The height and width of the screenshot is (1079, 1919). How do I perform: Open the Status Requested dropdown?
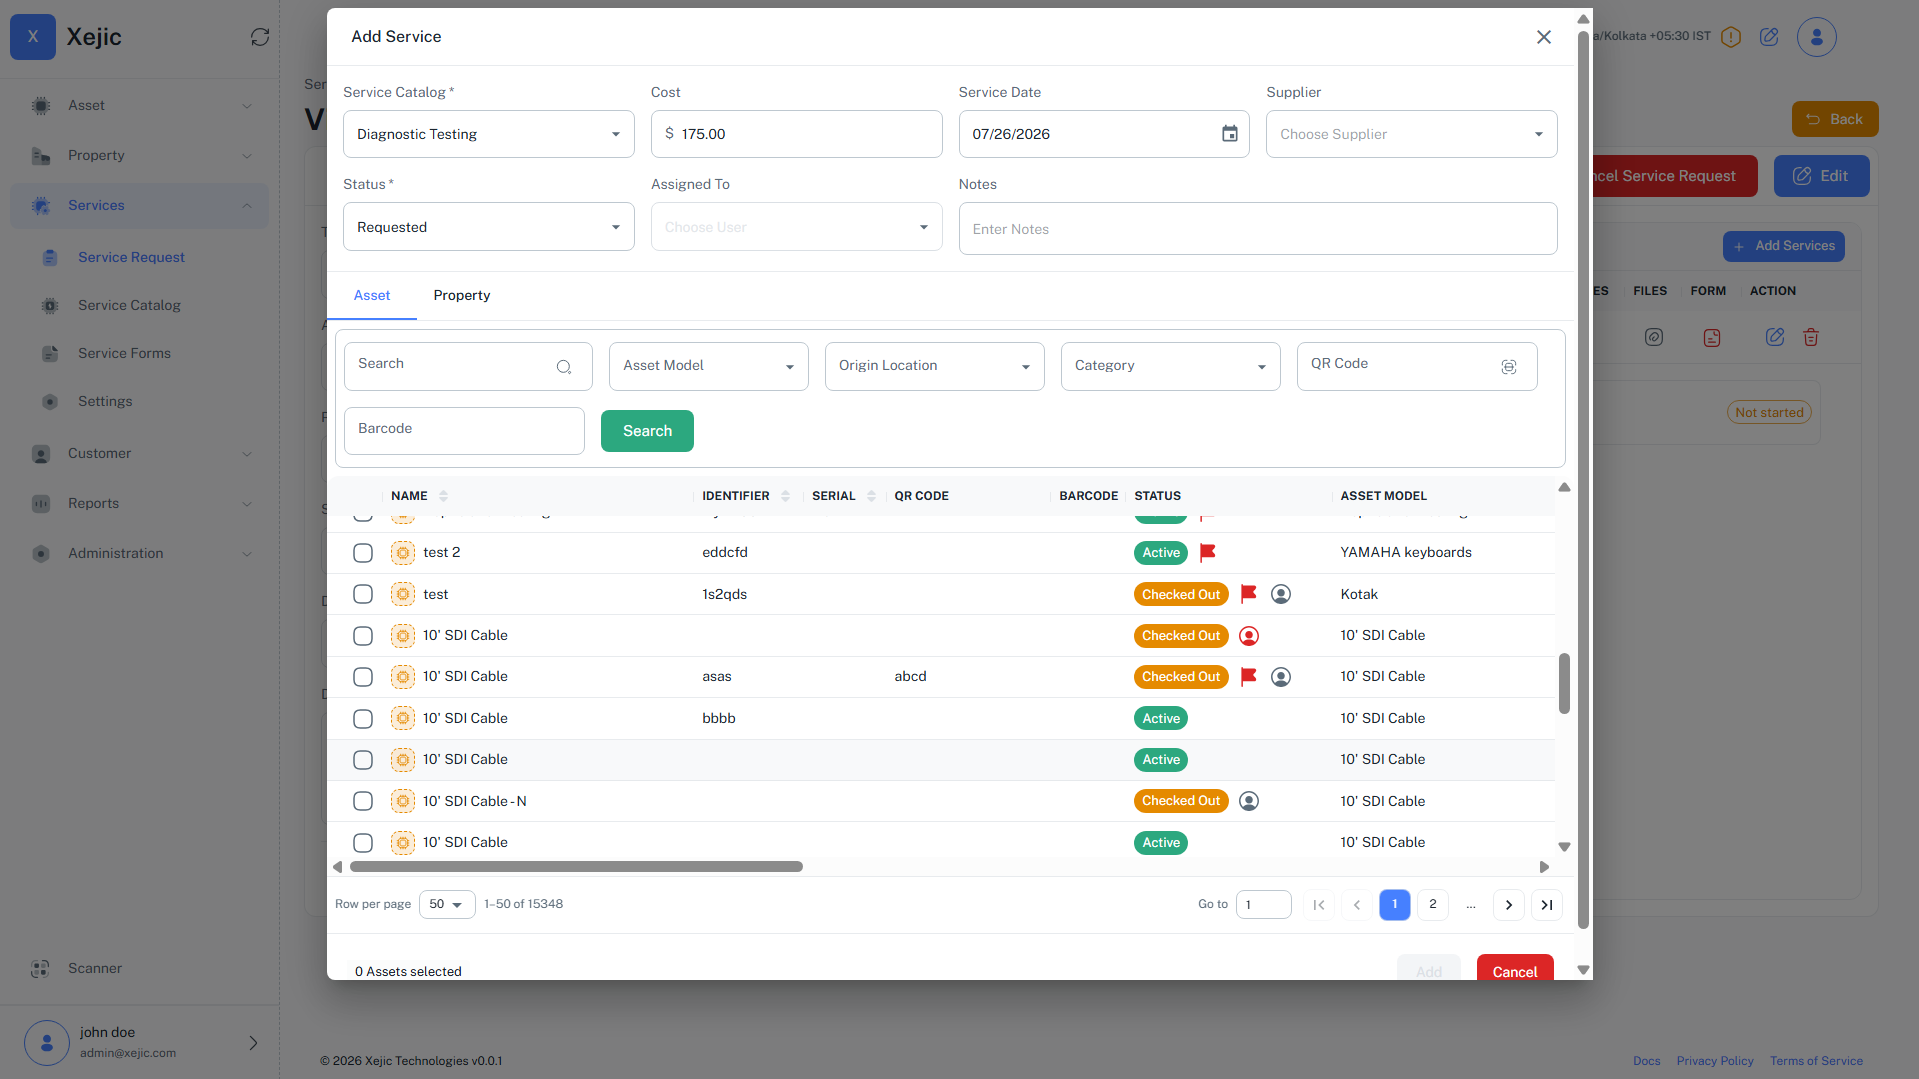pyautogui.click(x=488, y=227)
